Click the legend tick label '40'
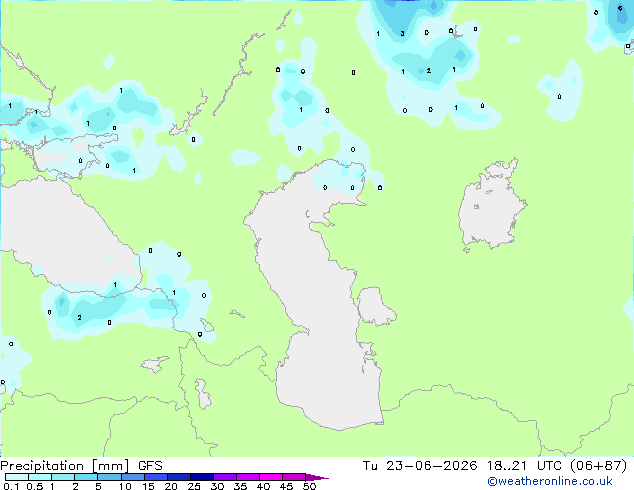 263,486
